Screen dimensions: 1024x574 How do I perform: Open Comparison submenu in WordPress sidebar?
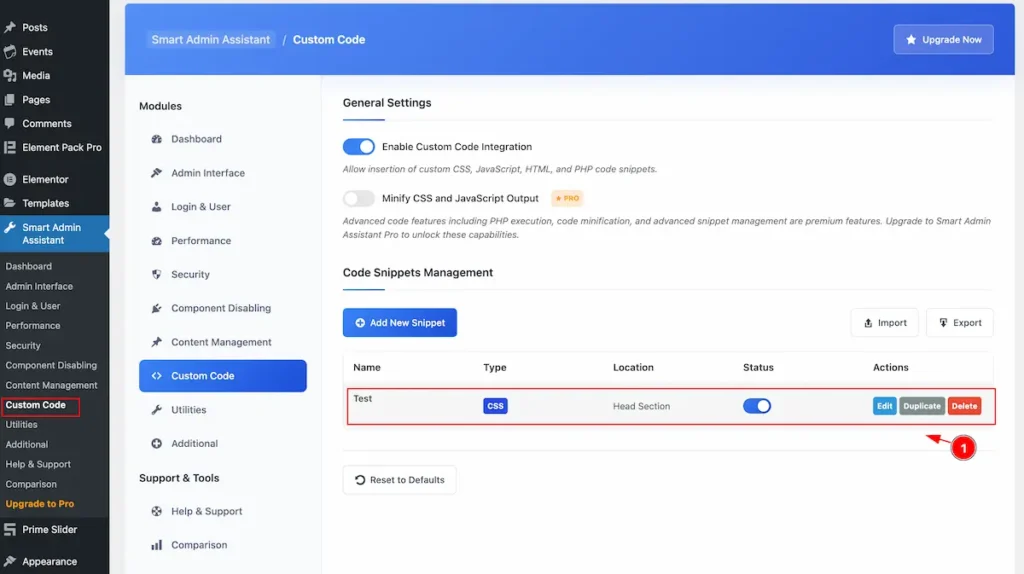[31, 485]
